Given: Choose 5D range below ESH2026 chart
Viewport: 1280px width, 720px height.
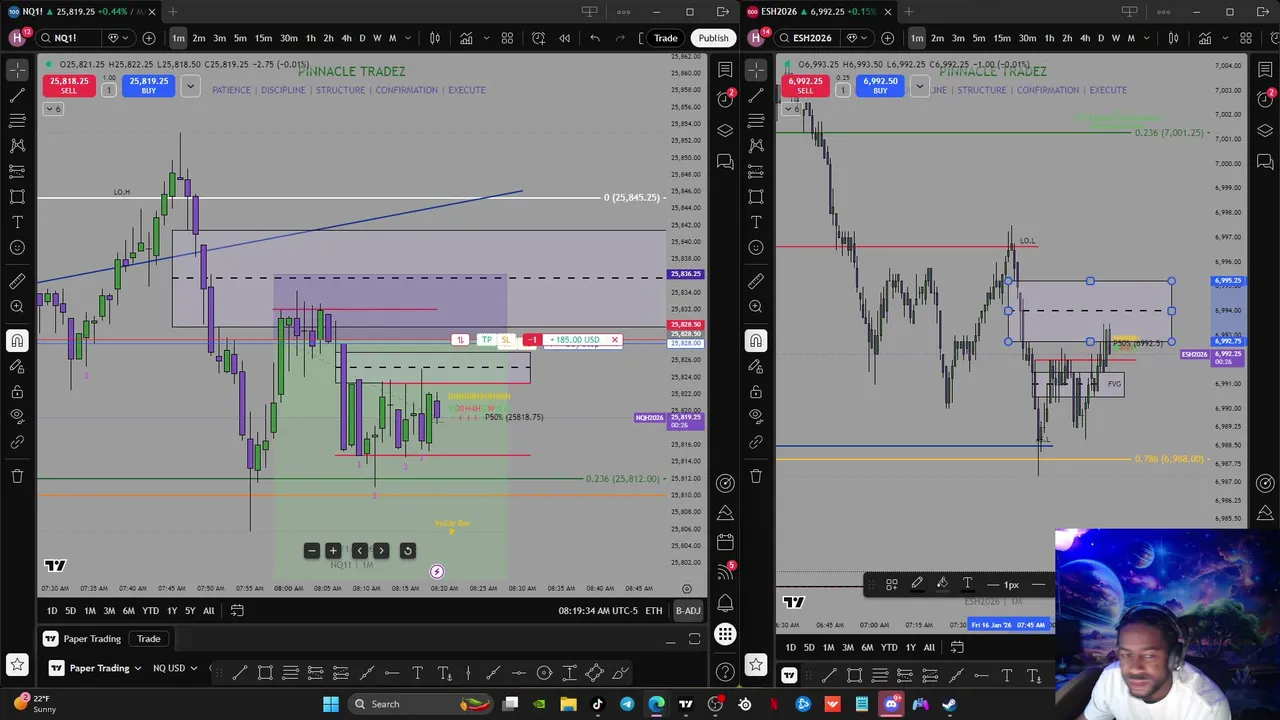Looking at the screenshot, I should pyautogui.click(x=809, y=648).
